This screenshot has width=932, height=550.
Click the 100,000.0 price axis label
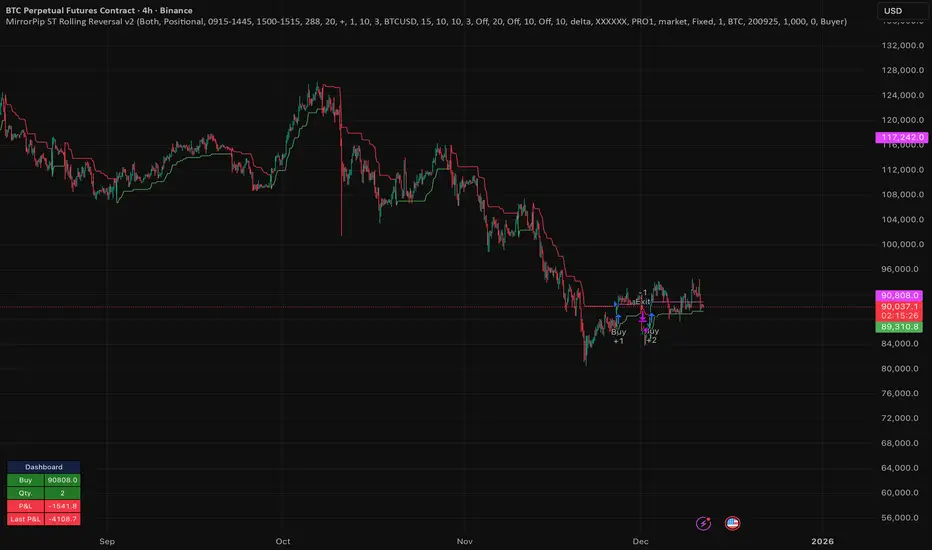(902, 244)
